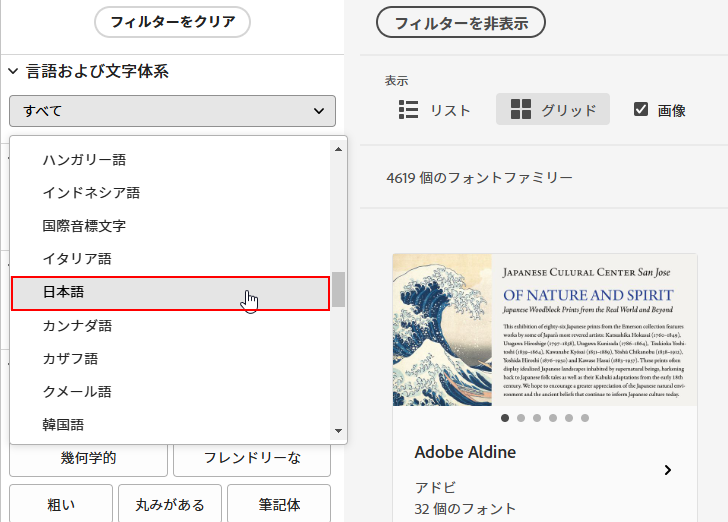Choose イタリア語 in the dropdown list
728x522 pixels.
point(170,259)
